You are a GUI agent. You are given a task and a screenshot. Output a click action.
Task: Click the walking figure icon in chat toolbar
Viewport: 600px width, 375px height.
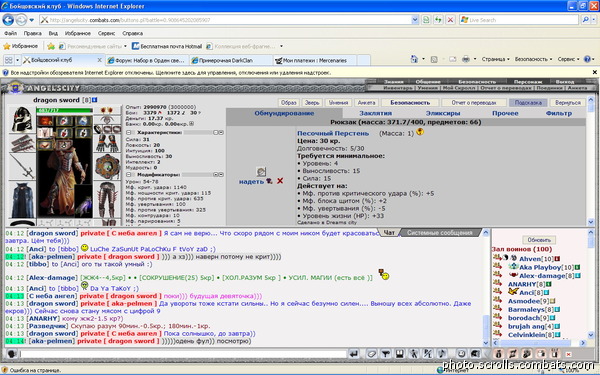coord(414,354)
